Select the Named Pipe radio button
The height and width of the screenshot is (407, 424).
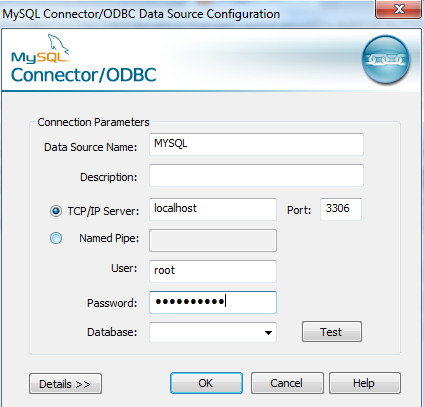pos(56,238)
